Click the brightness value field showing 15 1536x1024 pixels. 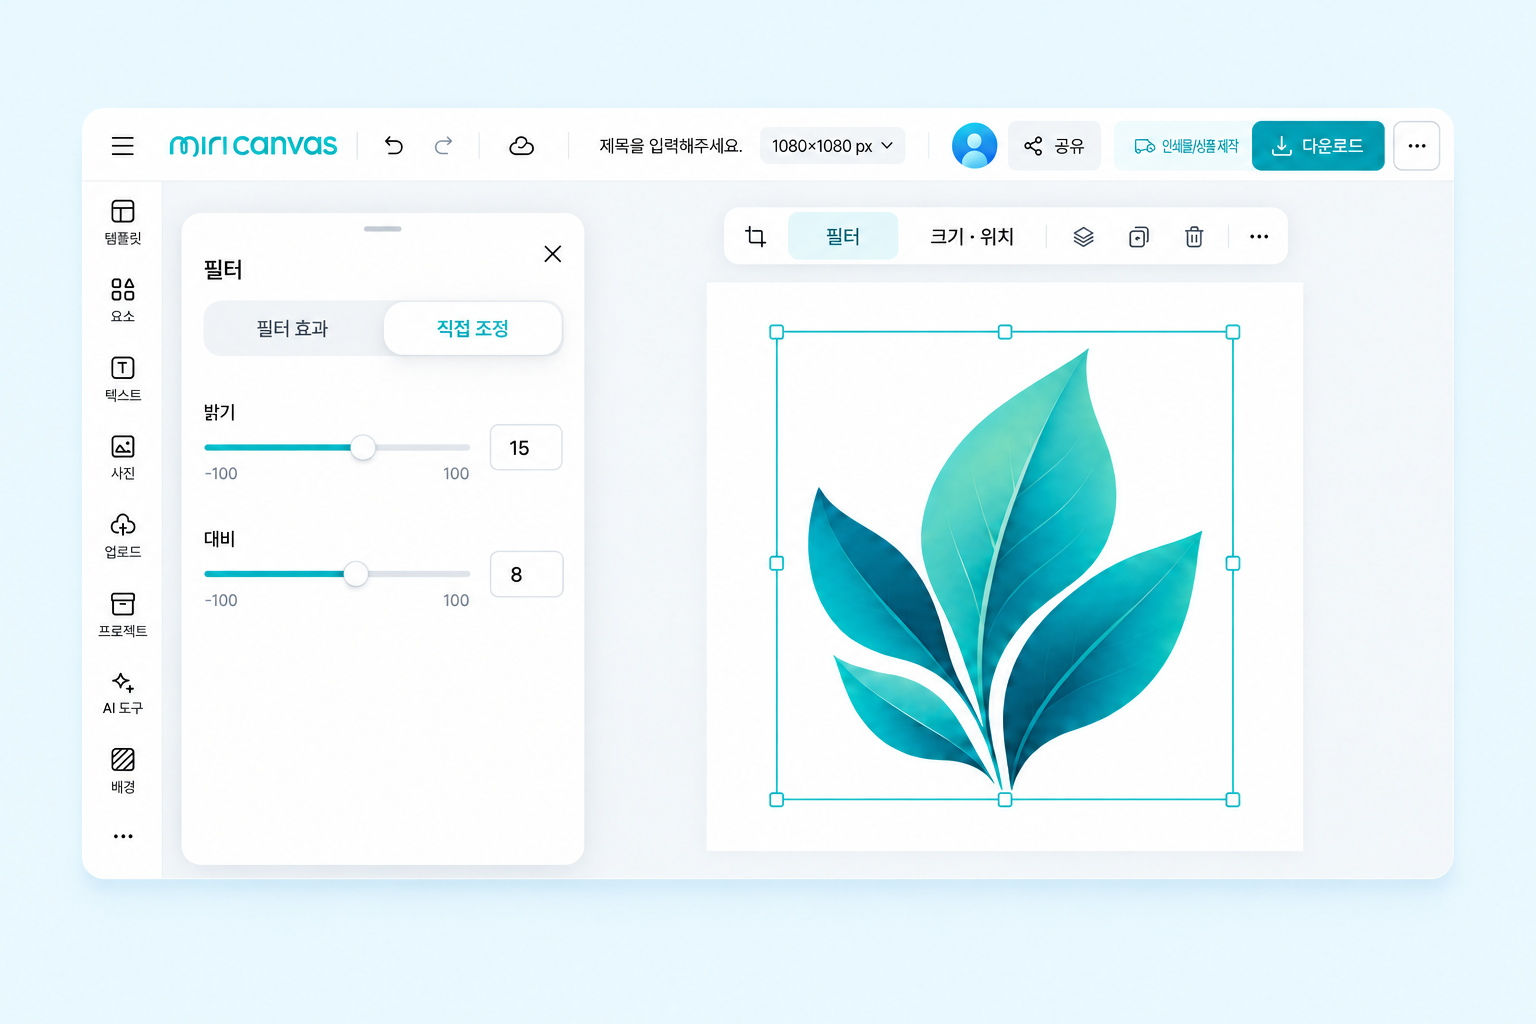coord(526,447)
